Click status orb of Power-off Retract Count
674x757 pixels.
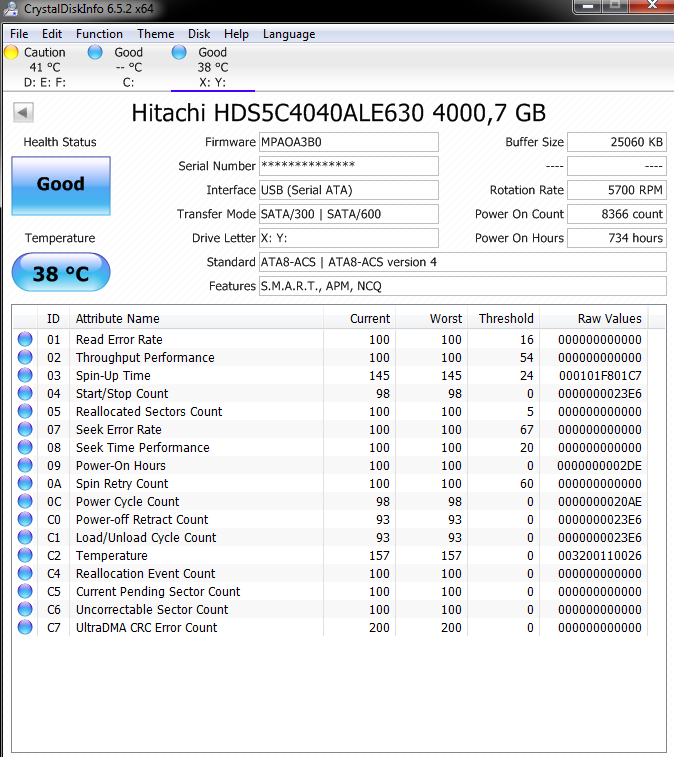(25, 519)
